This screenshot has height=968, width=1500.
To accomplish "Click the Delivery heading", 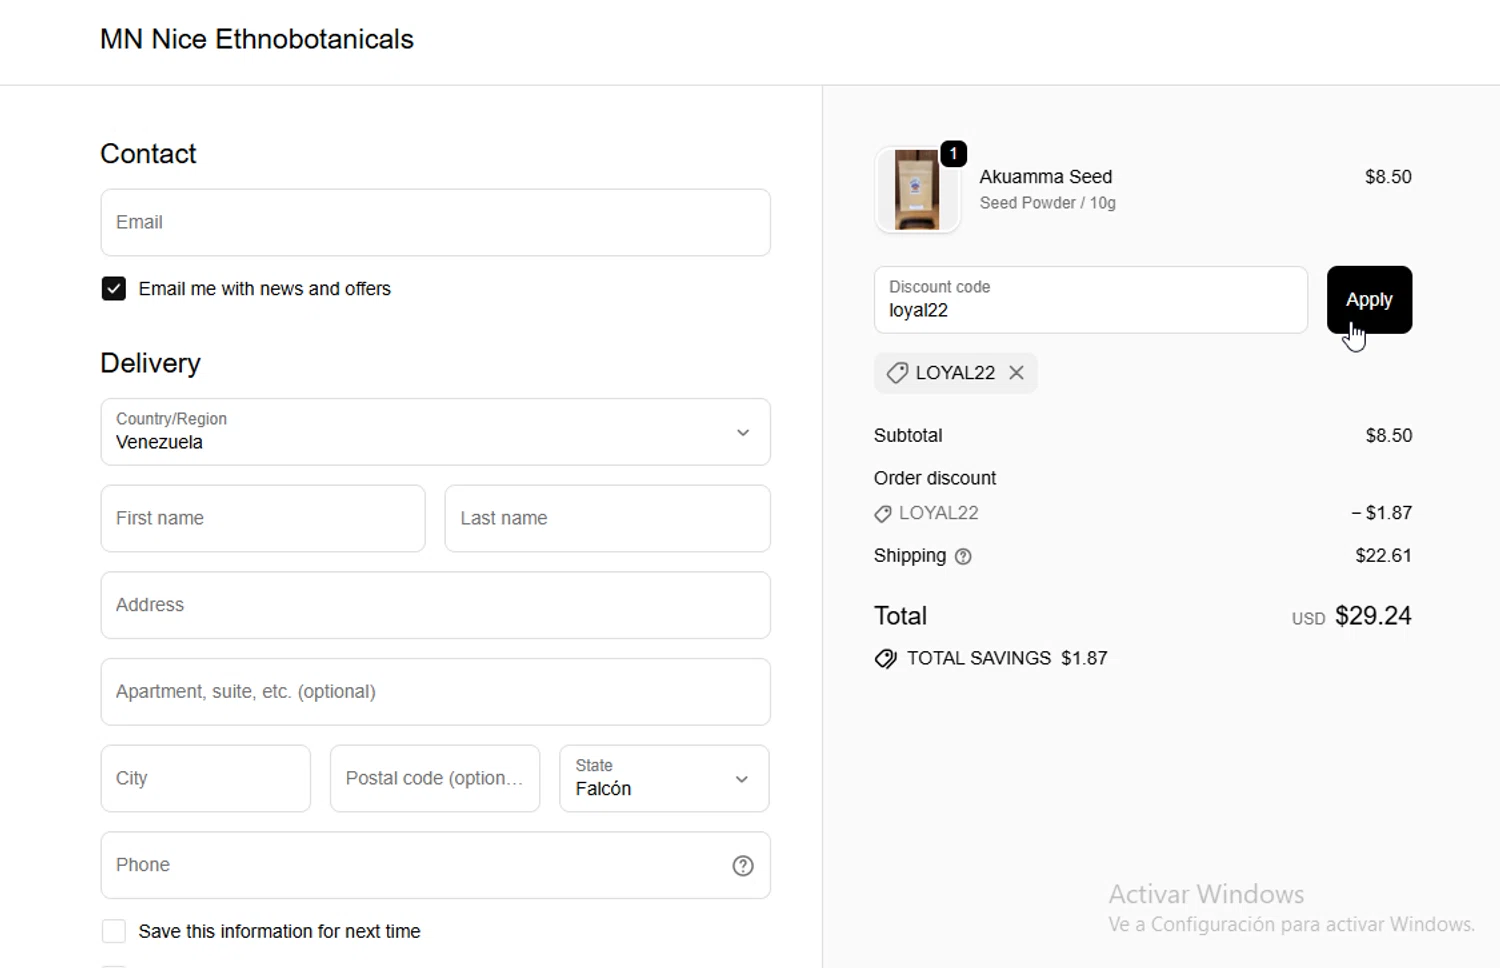I will click(x=150, y=363).
